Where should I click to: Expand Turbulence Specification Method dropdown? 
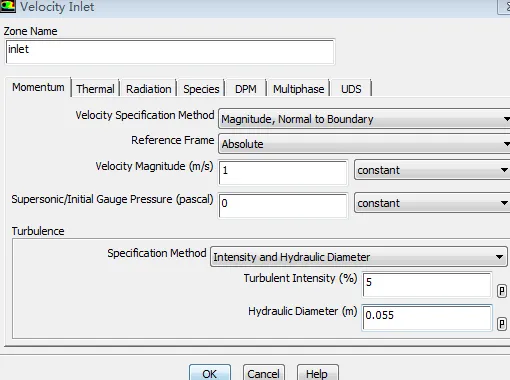click(359, 257)
